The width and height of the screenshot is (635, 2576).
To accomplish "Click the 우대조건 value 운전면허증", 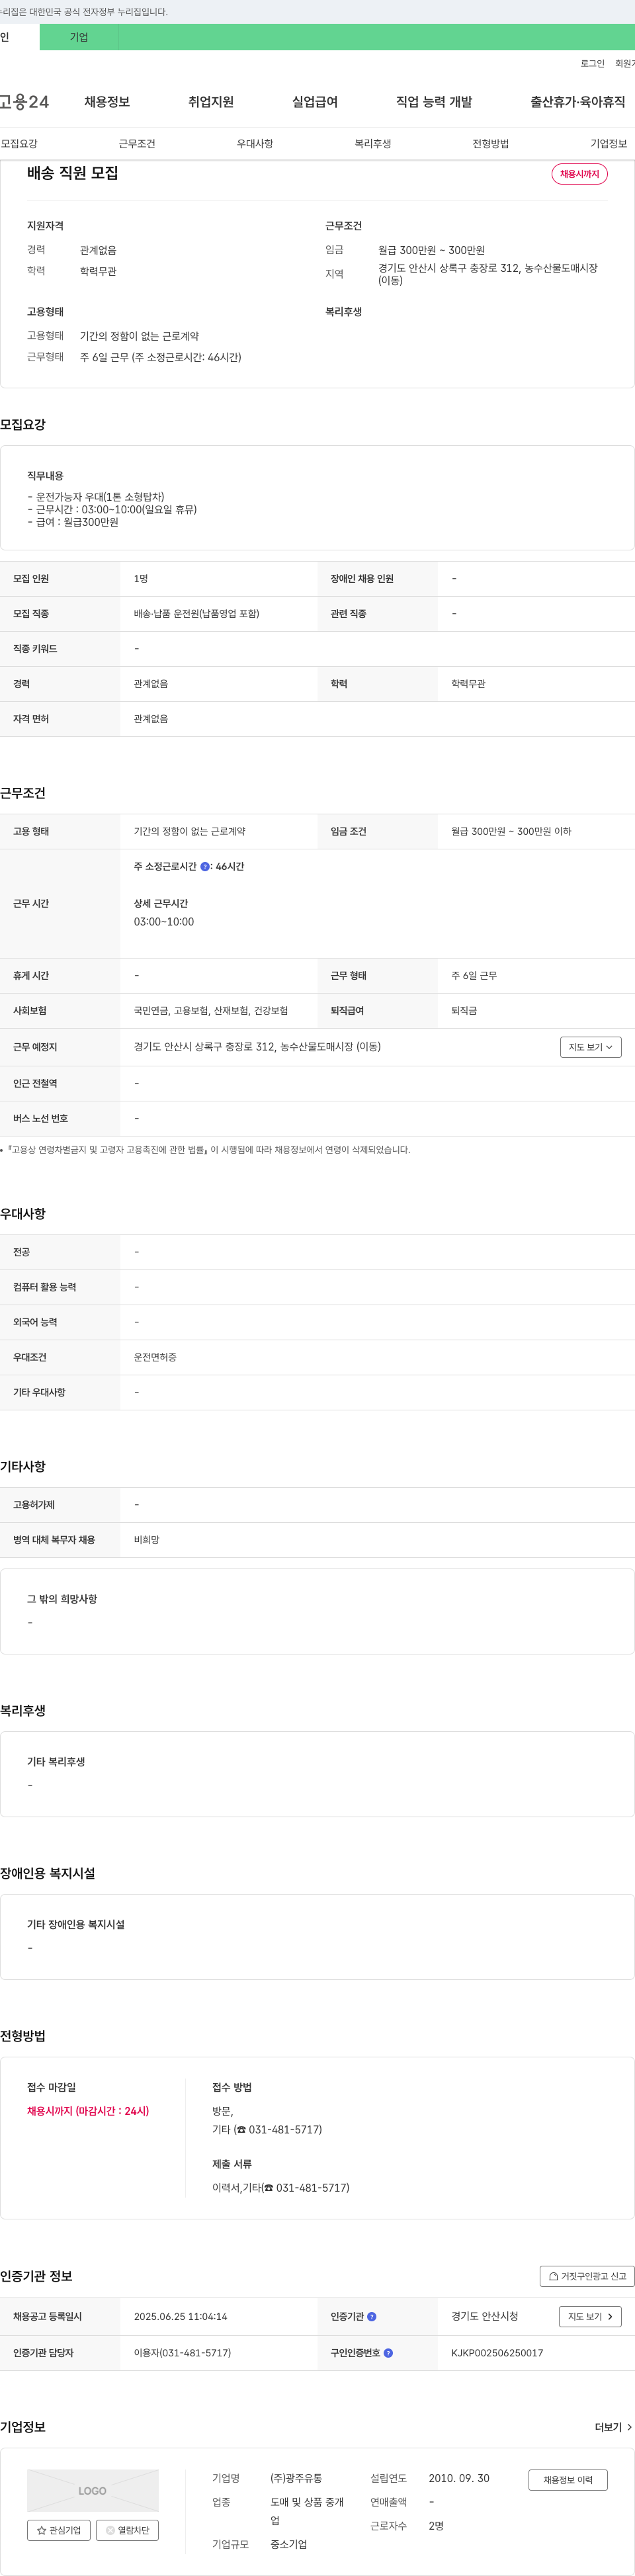I will click(155, 1357).
